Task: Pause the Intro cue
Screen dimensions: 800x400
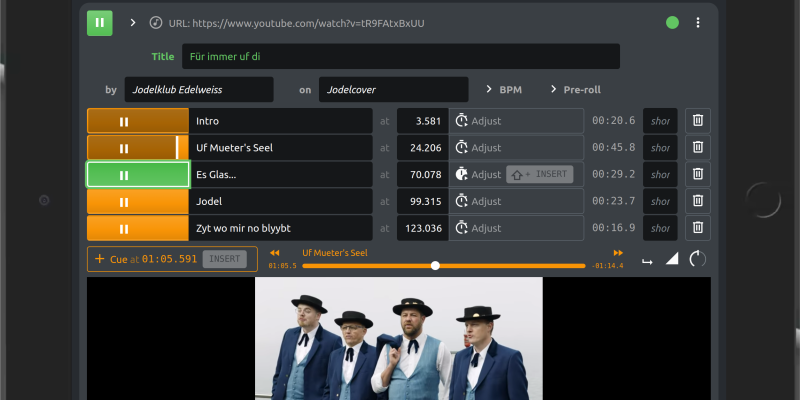Action: [138, 121]
